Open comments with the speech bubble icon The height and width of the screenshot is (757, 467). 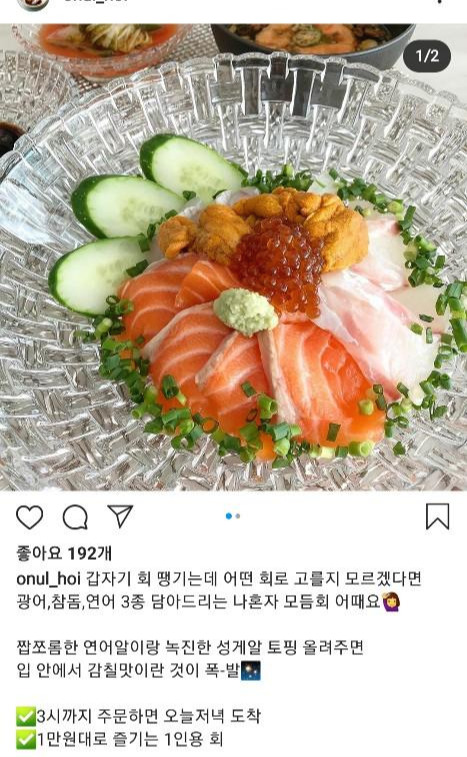75,518
